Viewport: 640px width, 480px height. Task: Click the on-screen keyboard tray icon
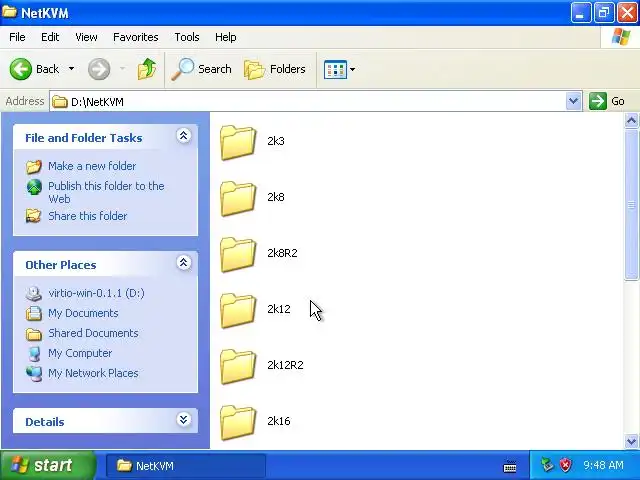(x=510, y=466)
